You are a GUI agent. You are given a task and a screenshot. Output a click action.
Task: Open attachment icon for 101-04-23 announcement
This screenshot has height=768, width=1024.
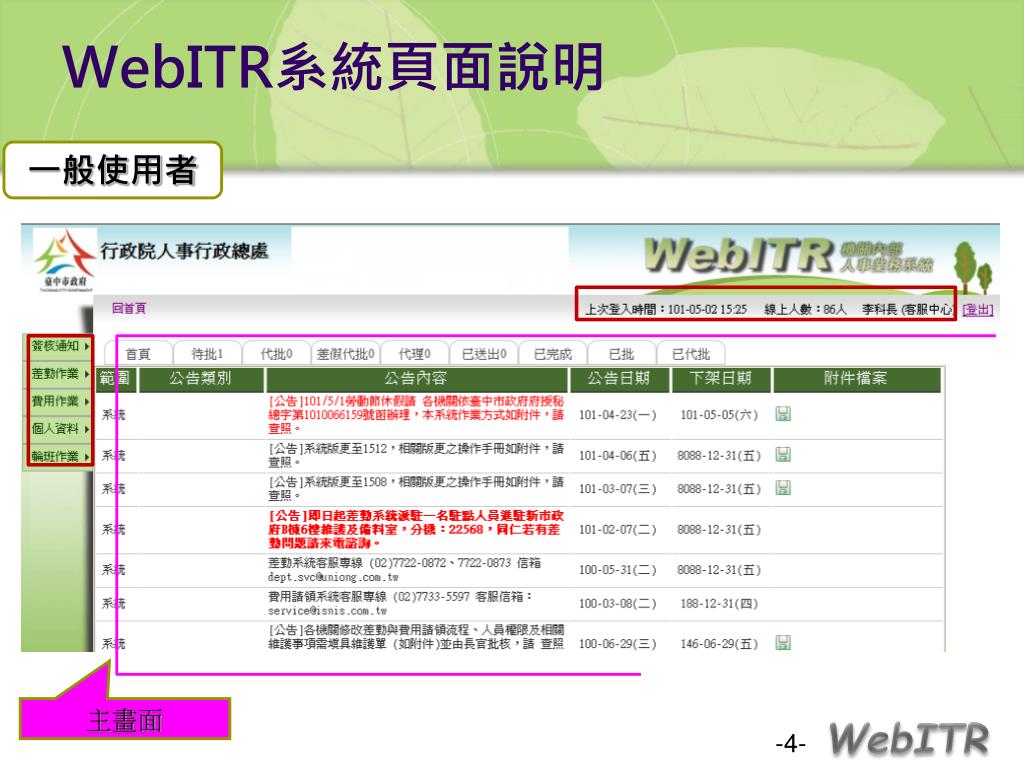pyautogui.click(x=783, y=413)
